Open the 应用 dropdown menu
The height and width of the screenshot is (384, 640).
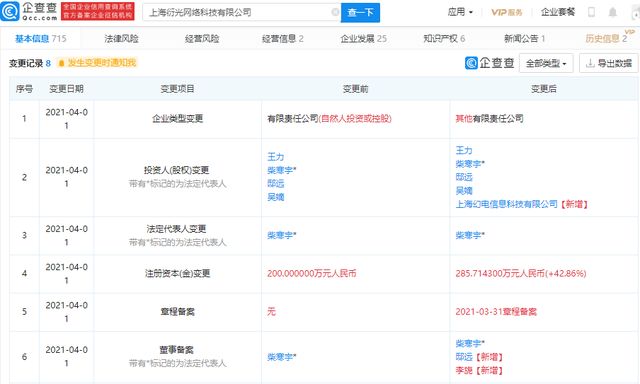460,12
